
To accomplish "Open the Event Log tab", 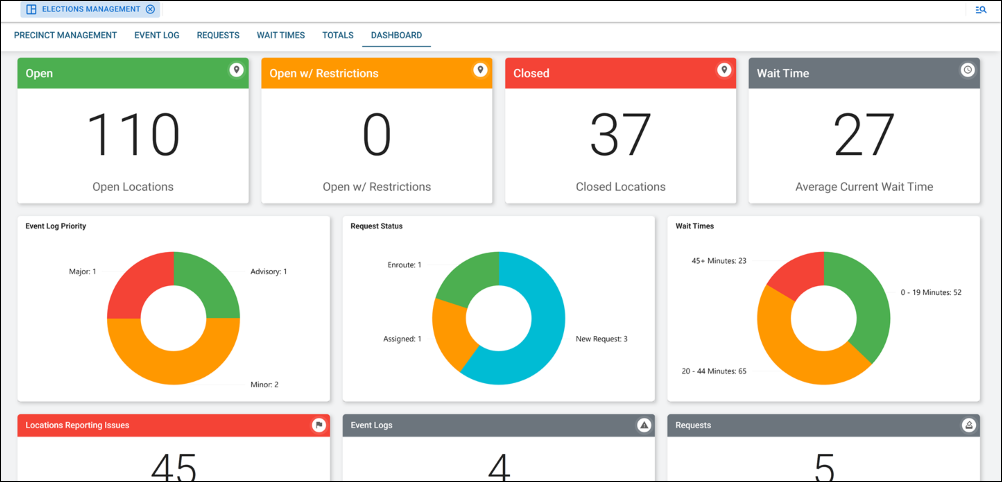I will point(157,35).
